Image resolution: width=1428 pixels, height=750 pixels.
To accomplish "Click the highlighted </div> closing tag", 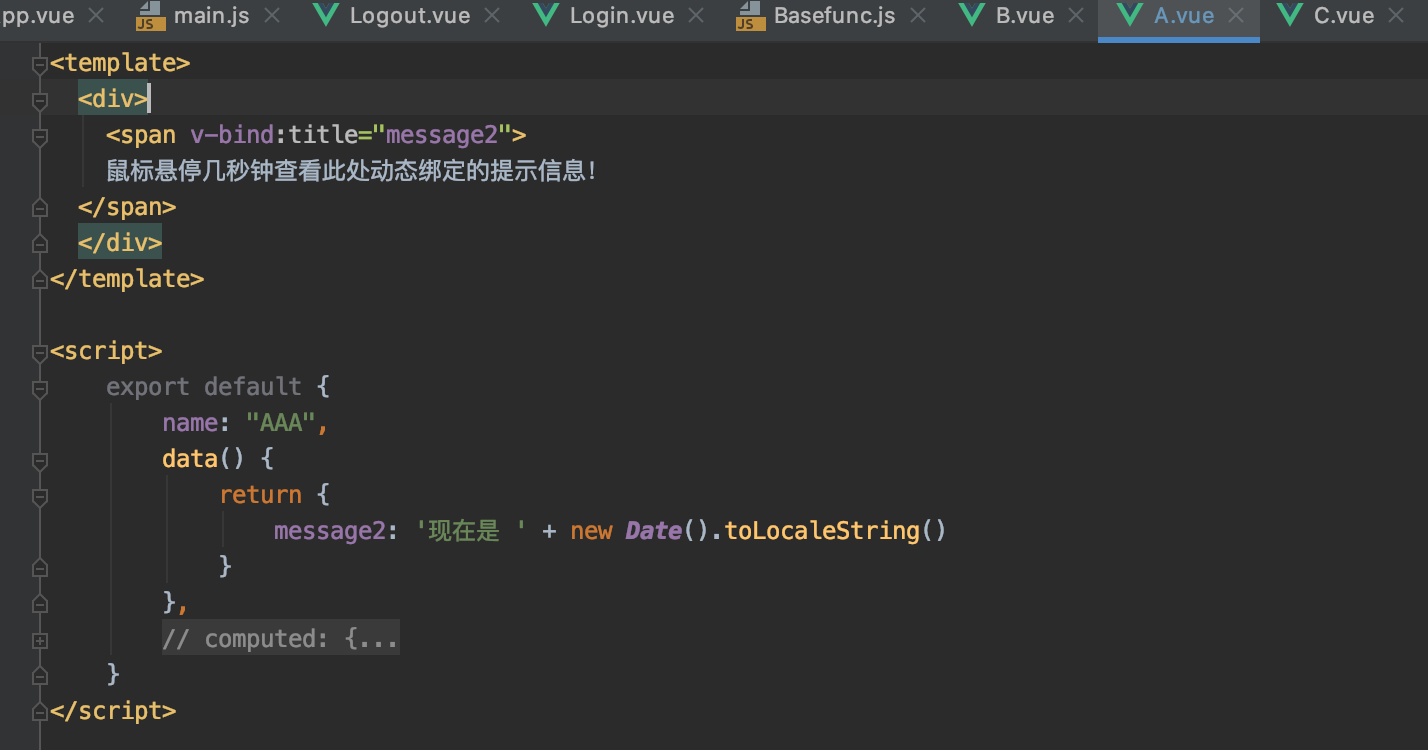I will 120,243.
